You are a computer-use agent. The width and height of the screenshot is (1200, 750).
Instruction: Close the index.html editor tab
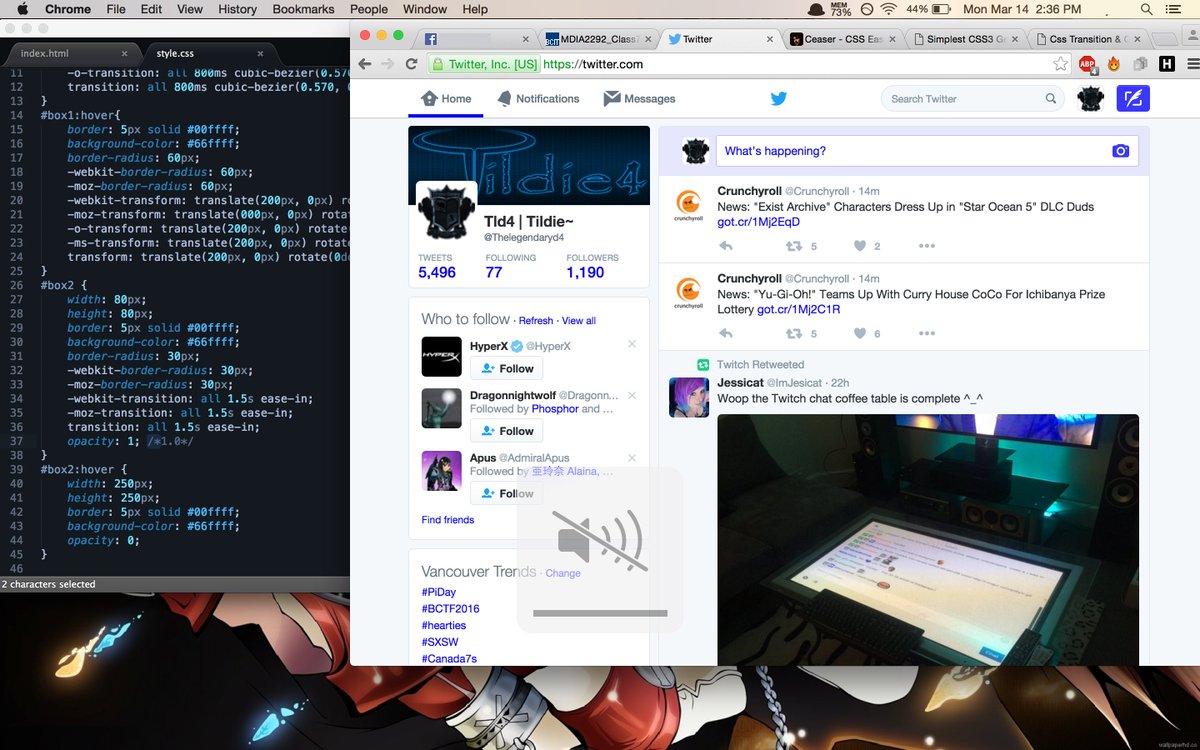125,53
